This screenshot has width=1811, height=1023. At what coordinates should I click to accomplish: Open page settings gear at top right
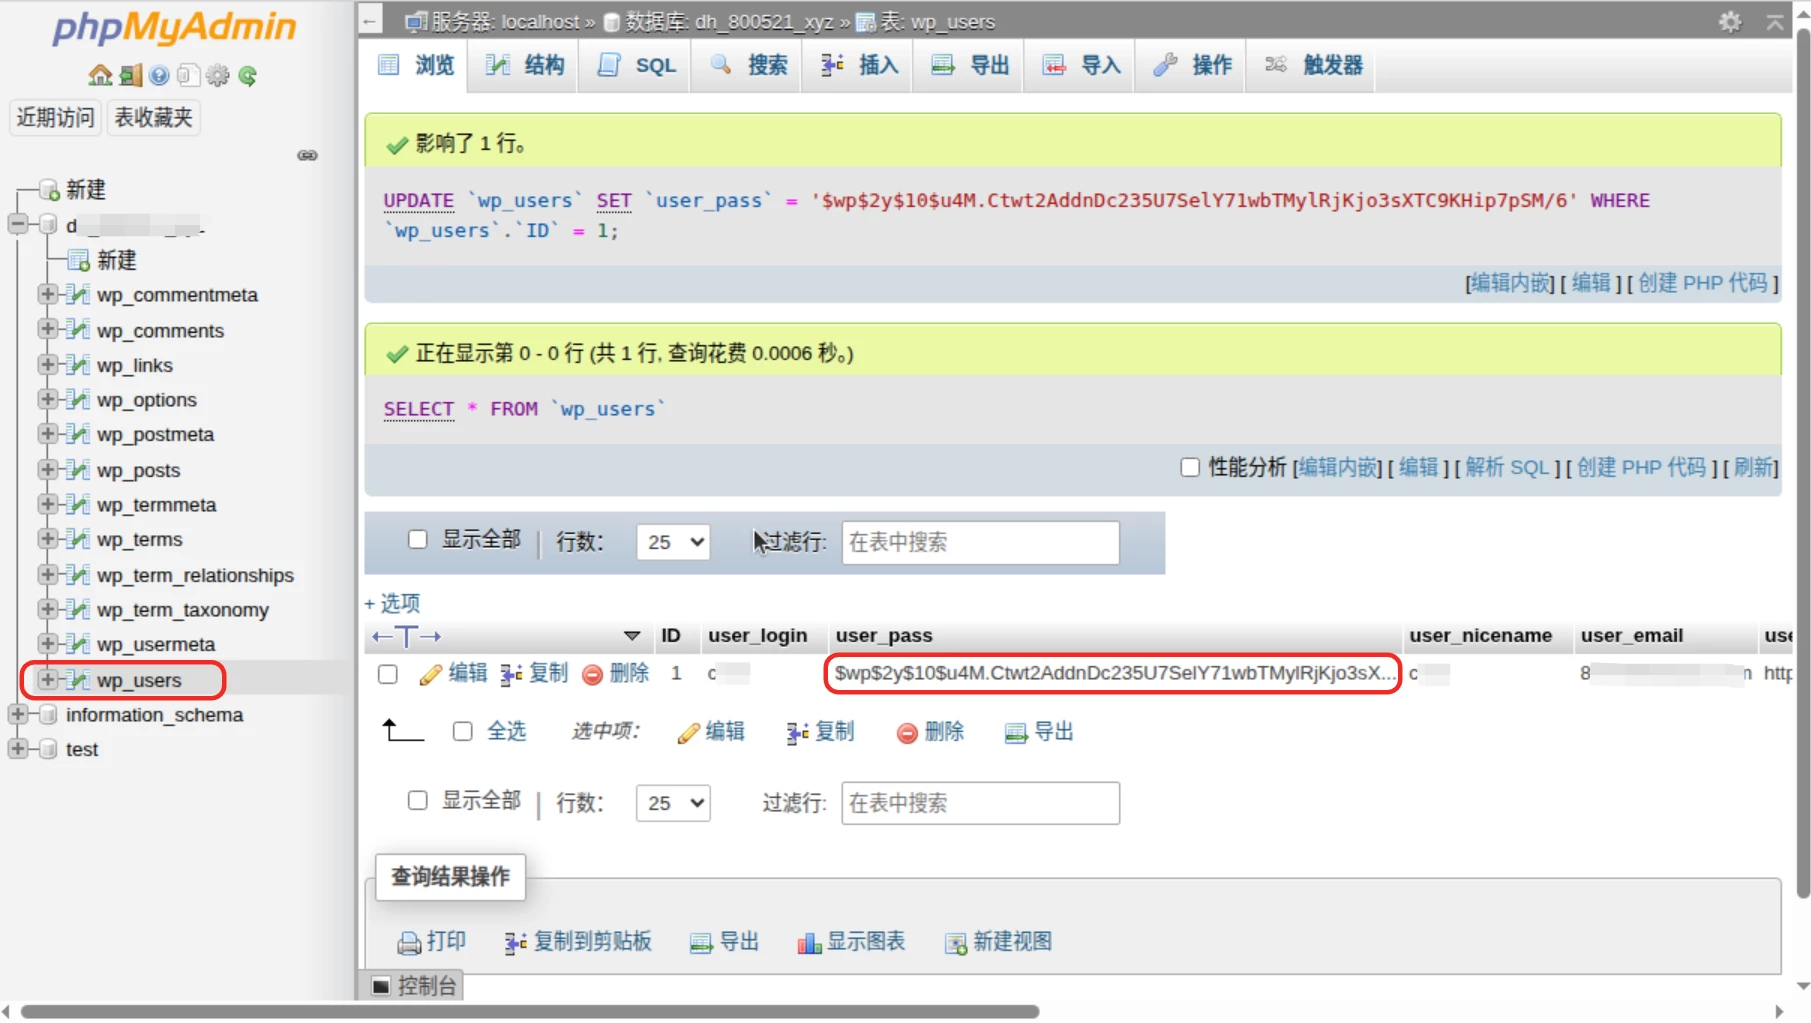pos(1730,22)
